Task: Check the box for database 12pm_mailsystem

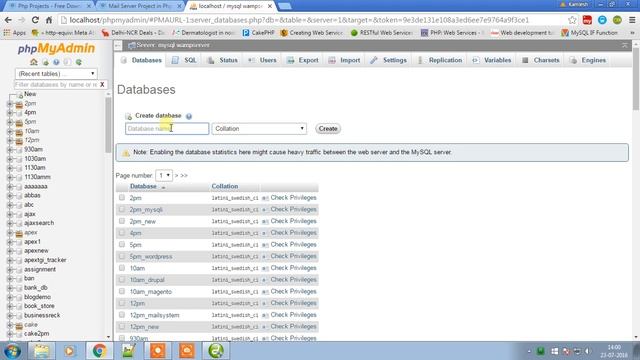Action: point(122,315)
